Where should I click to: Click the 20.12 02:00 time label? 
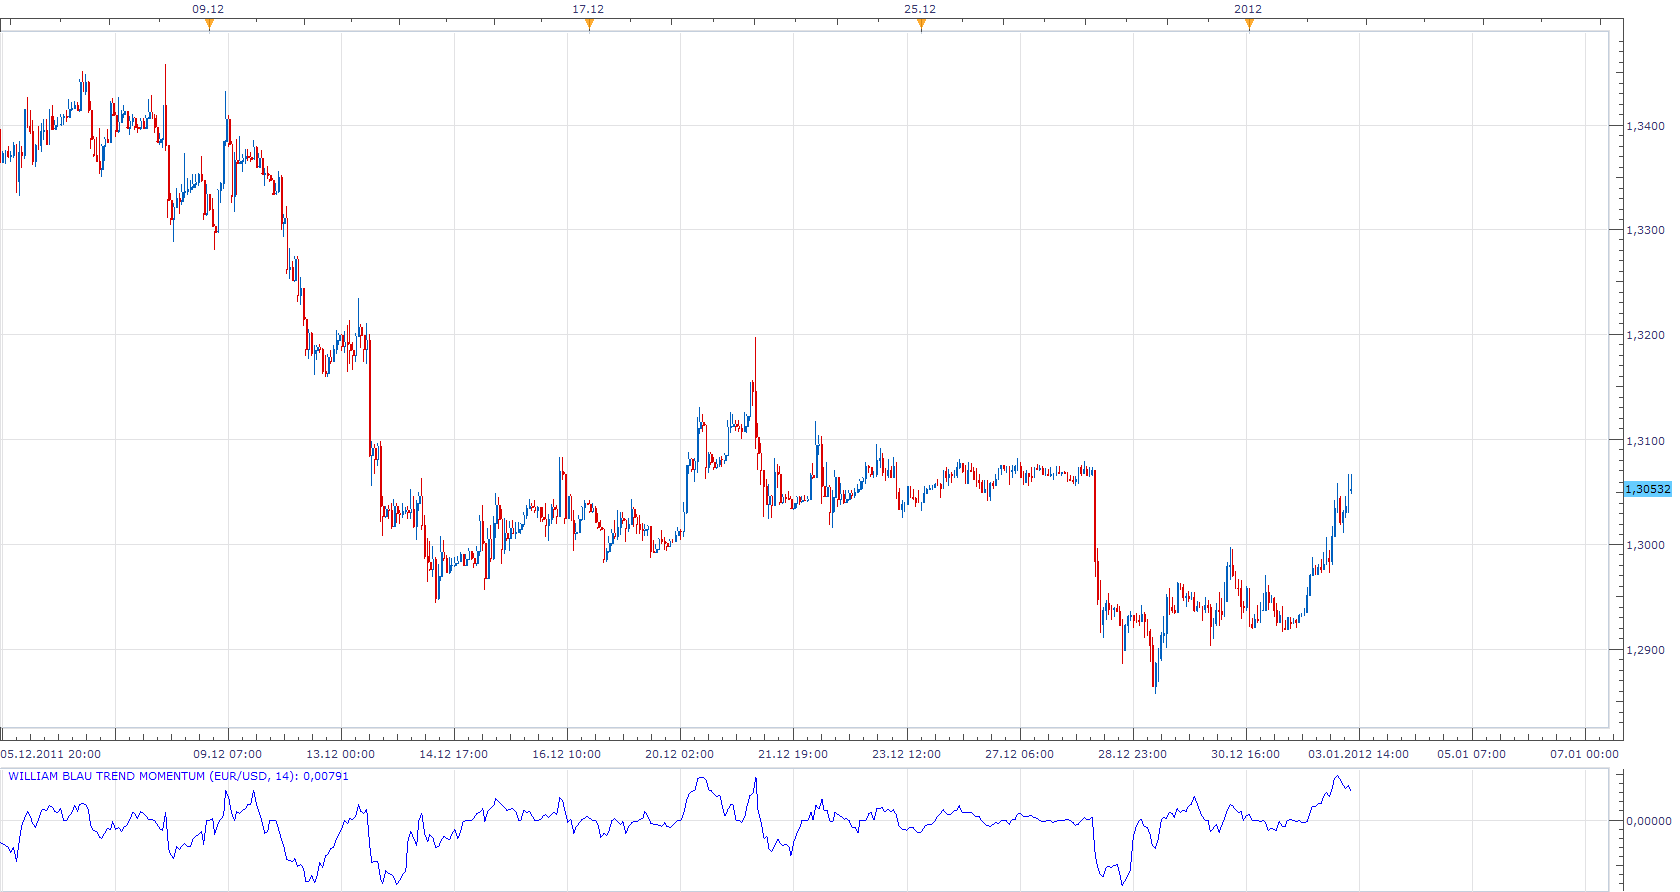pyautogui.click(x=680, y=754)
